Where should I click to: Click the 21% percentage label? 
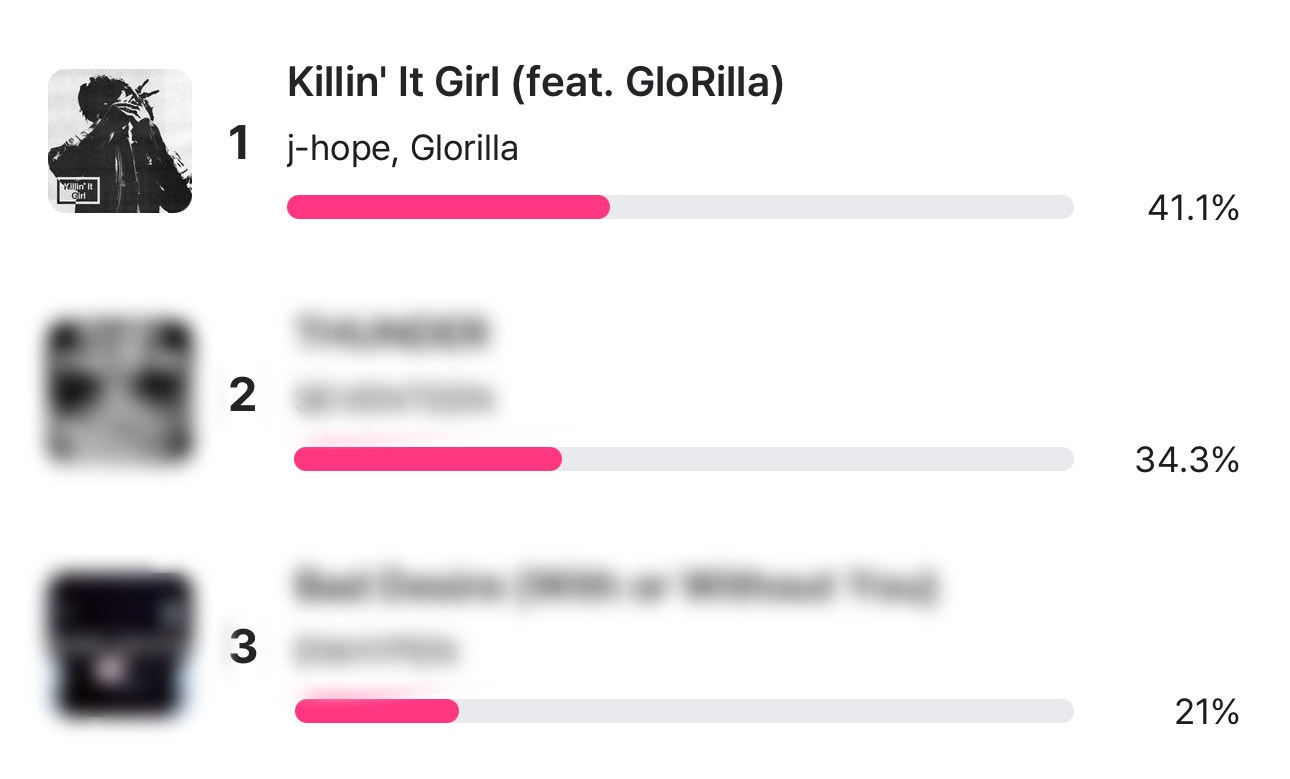(1206, 712)
